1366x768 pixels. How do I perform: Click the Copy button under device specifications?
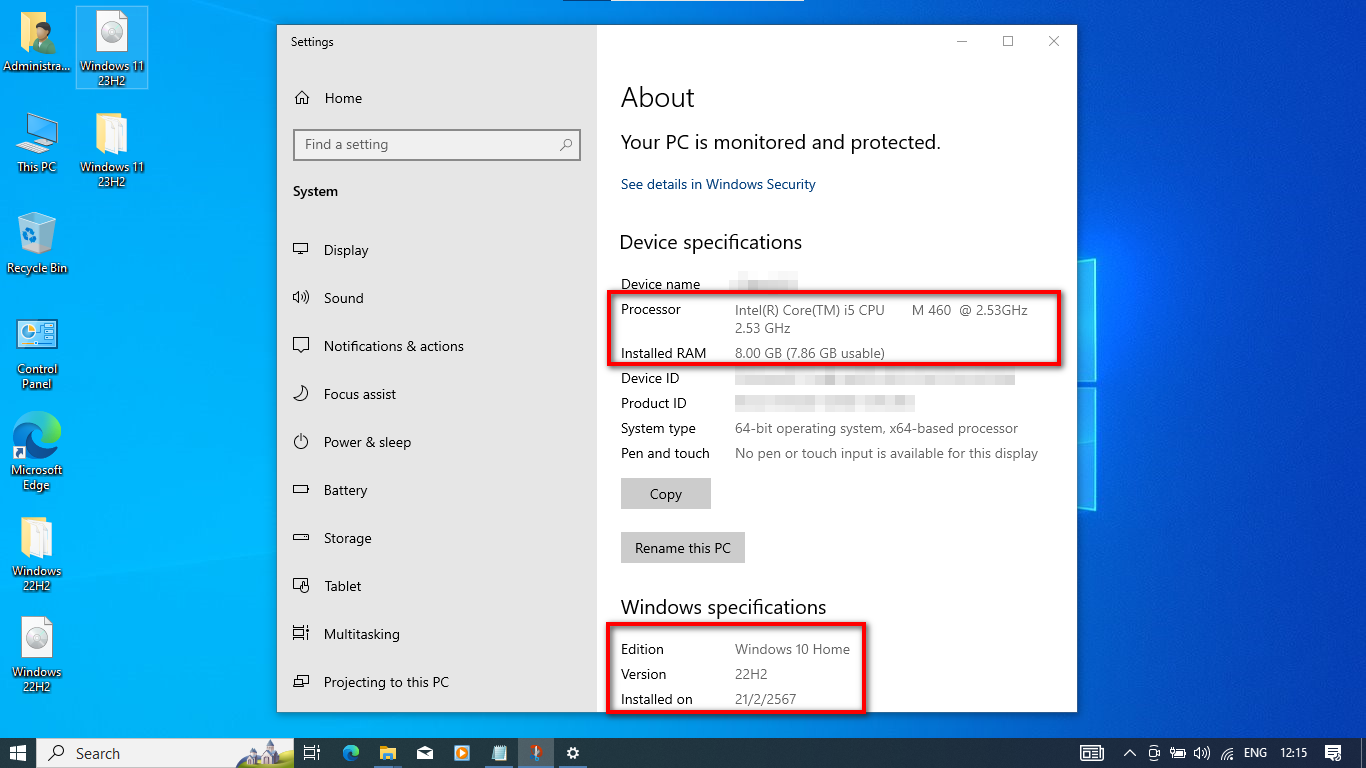(x=666, y=494)
